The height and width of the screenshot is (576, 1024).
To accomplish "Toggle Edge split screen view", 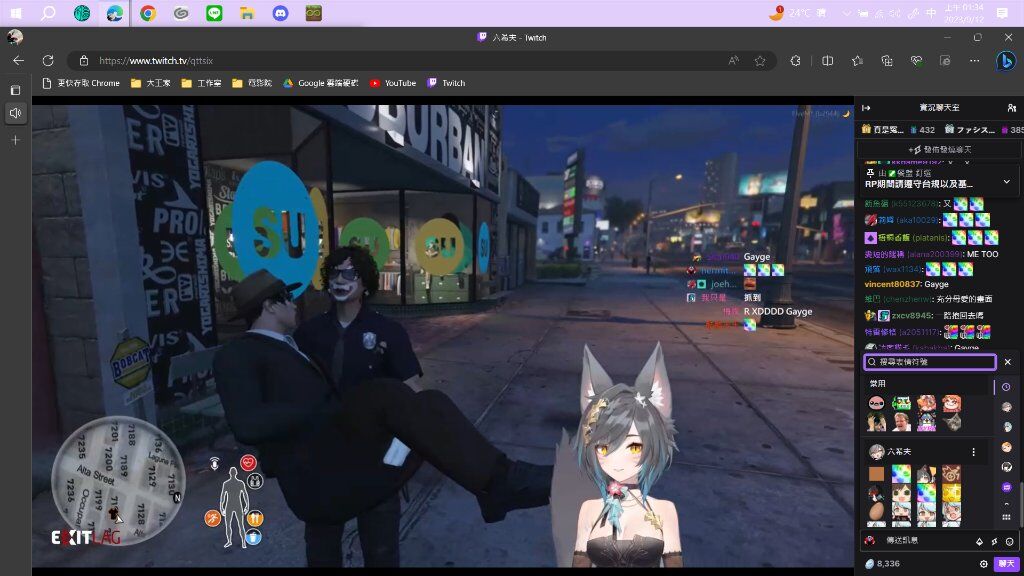I will tap(827, 61).
